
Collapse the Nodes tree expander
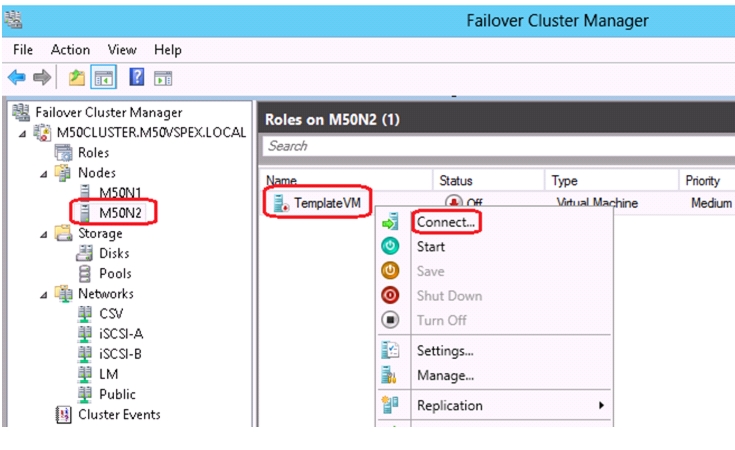click(44, 174)
